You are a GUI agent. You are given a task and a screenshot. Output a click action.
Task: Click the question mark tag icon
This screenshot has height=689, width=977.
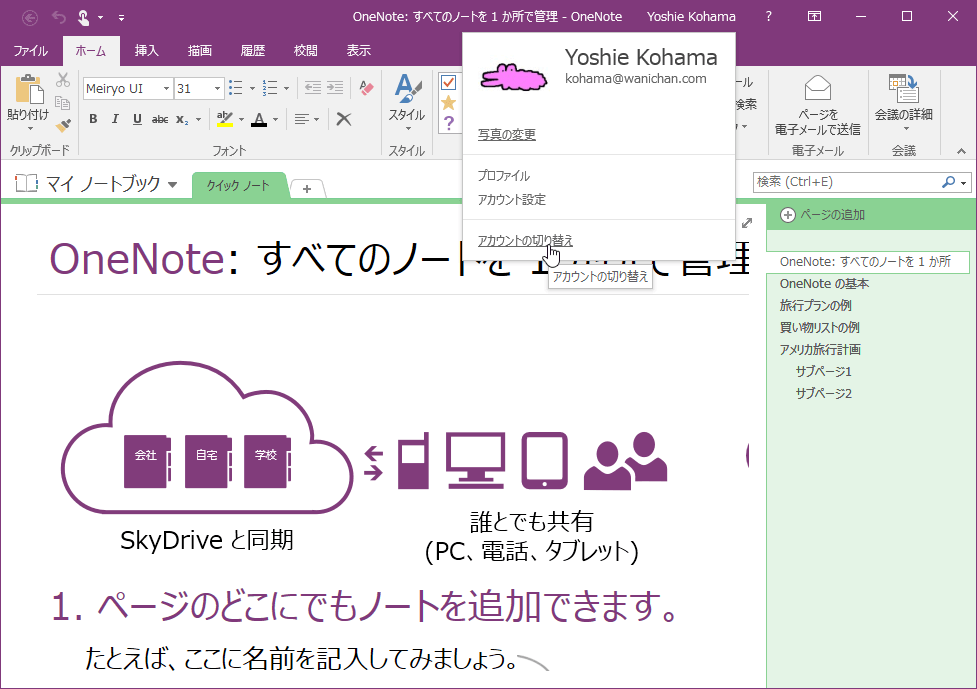click(449, 123)
